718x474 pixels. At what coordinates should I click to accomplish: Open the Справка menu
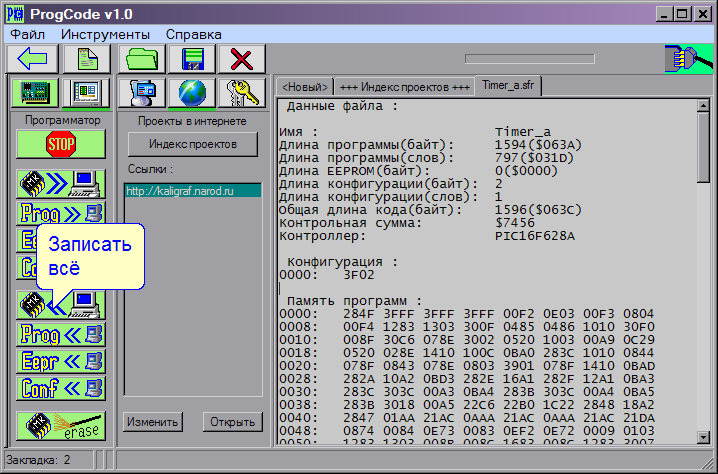[194, 34]
